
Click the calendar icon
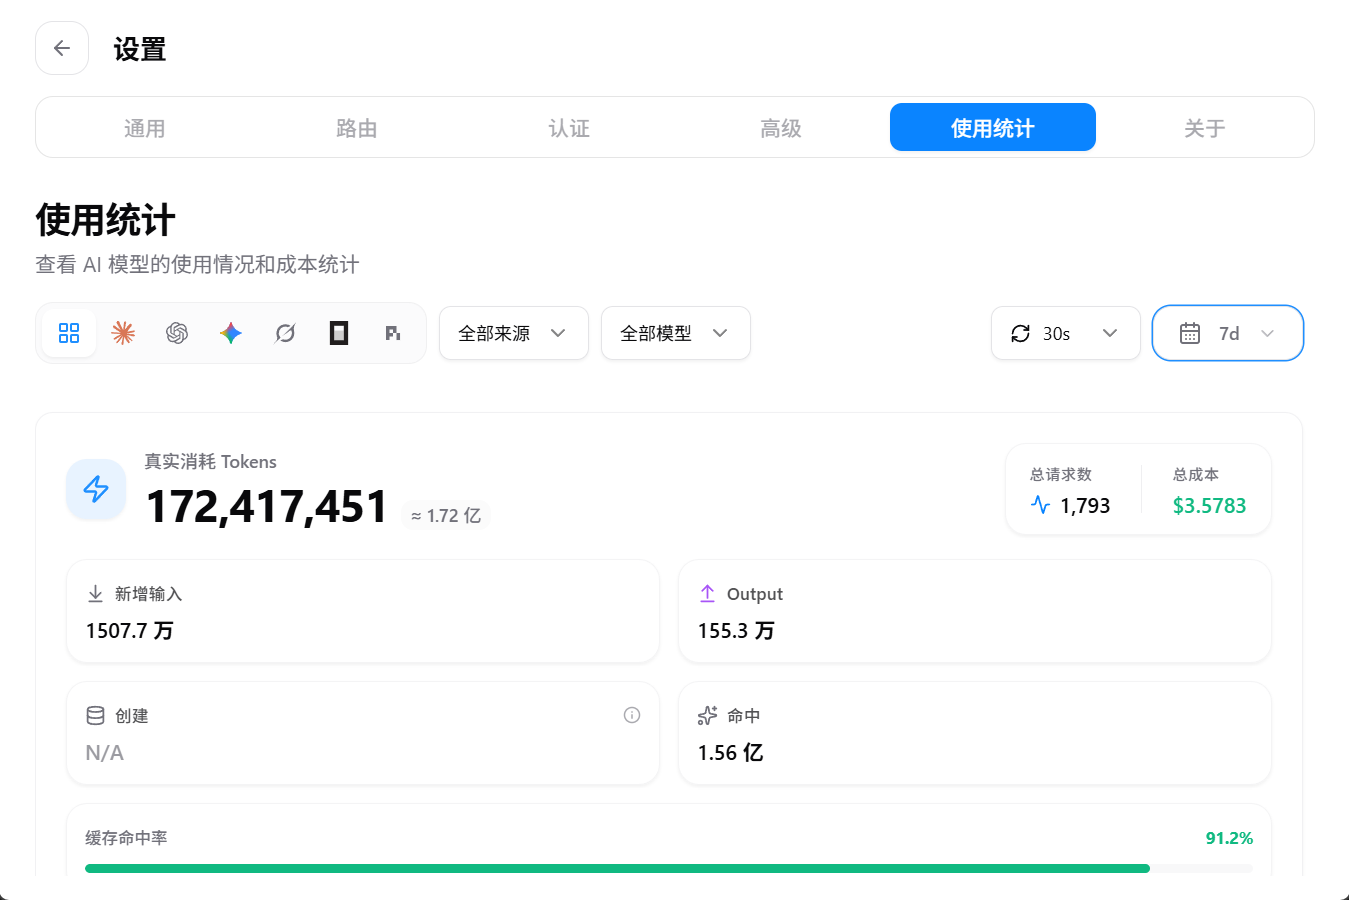pyautogui.click(x=1190, y=333)
